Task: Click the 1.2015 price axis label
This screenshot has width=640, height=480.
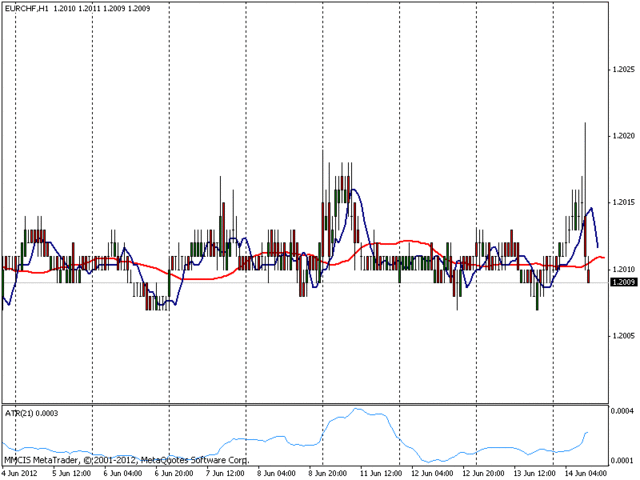Action: click(623, 203)
